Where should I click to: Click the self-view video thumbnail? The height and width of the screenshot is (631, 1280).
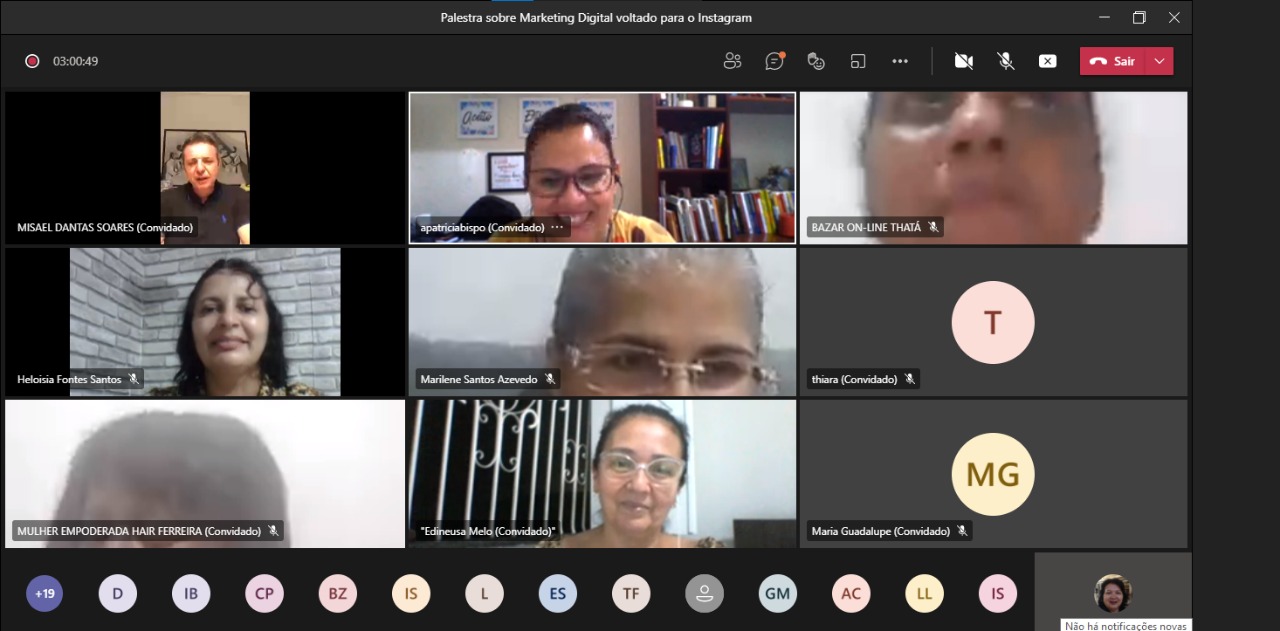pyautogui.click(x=1112, y=593)
